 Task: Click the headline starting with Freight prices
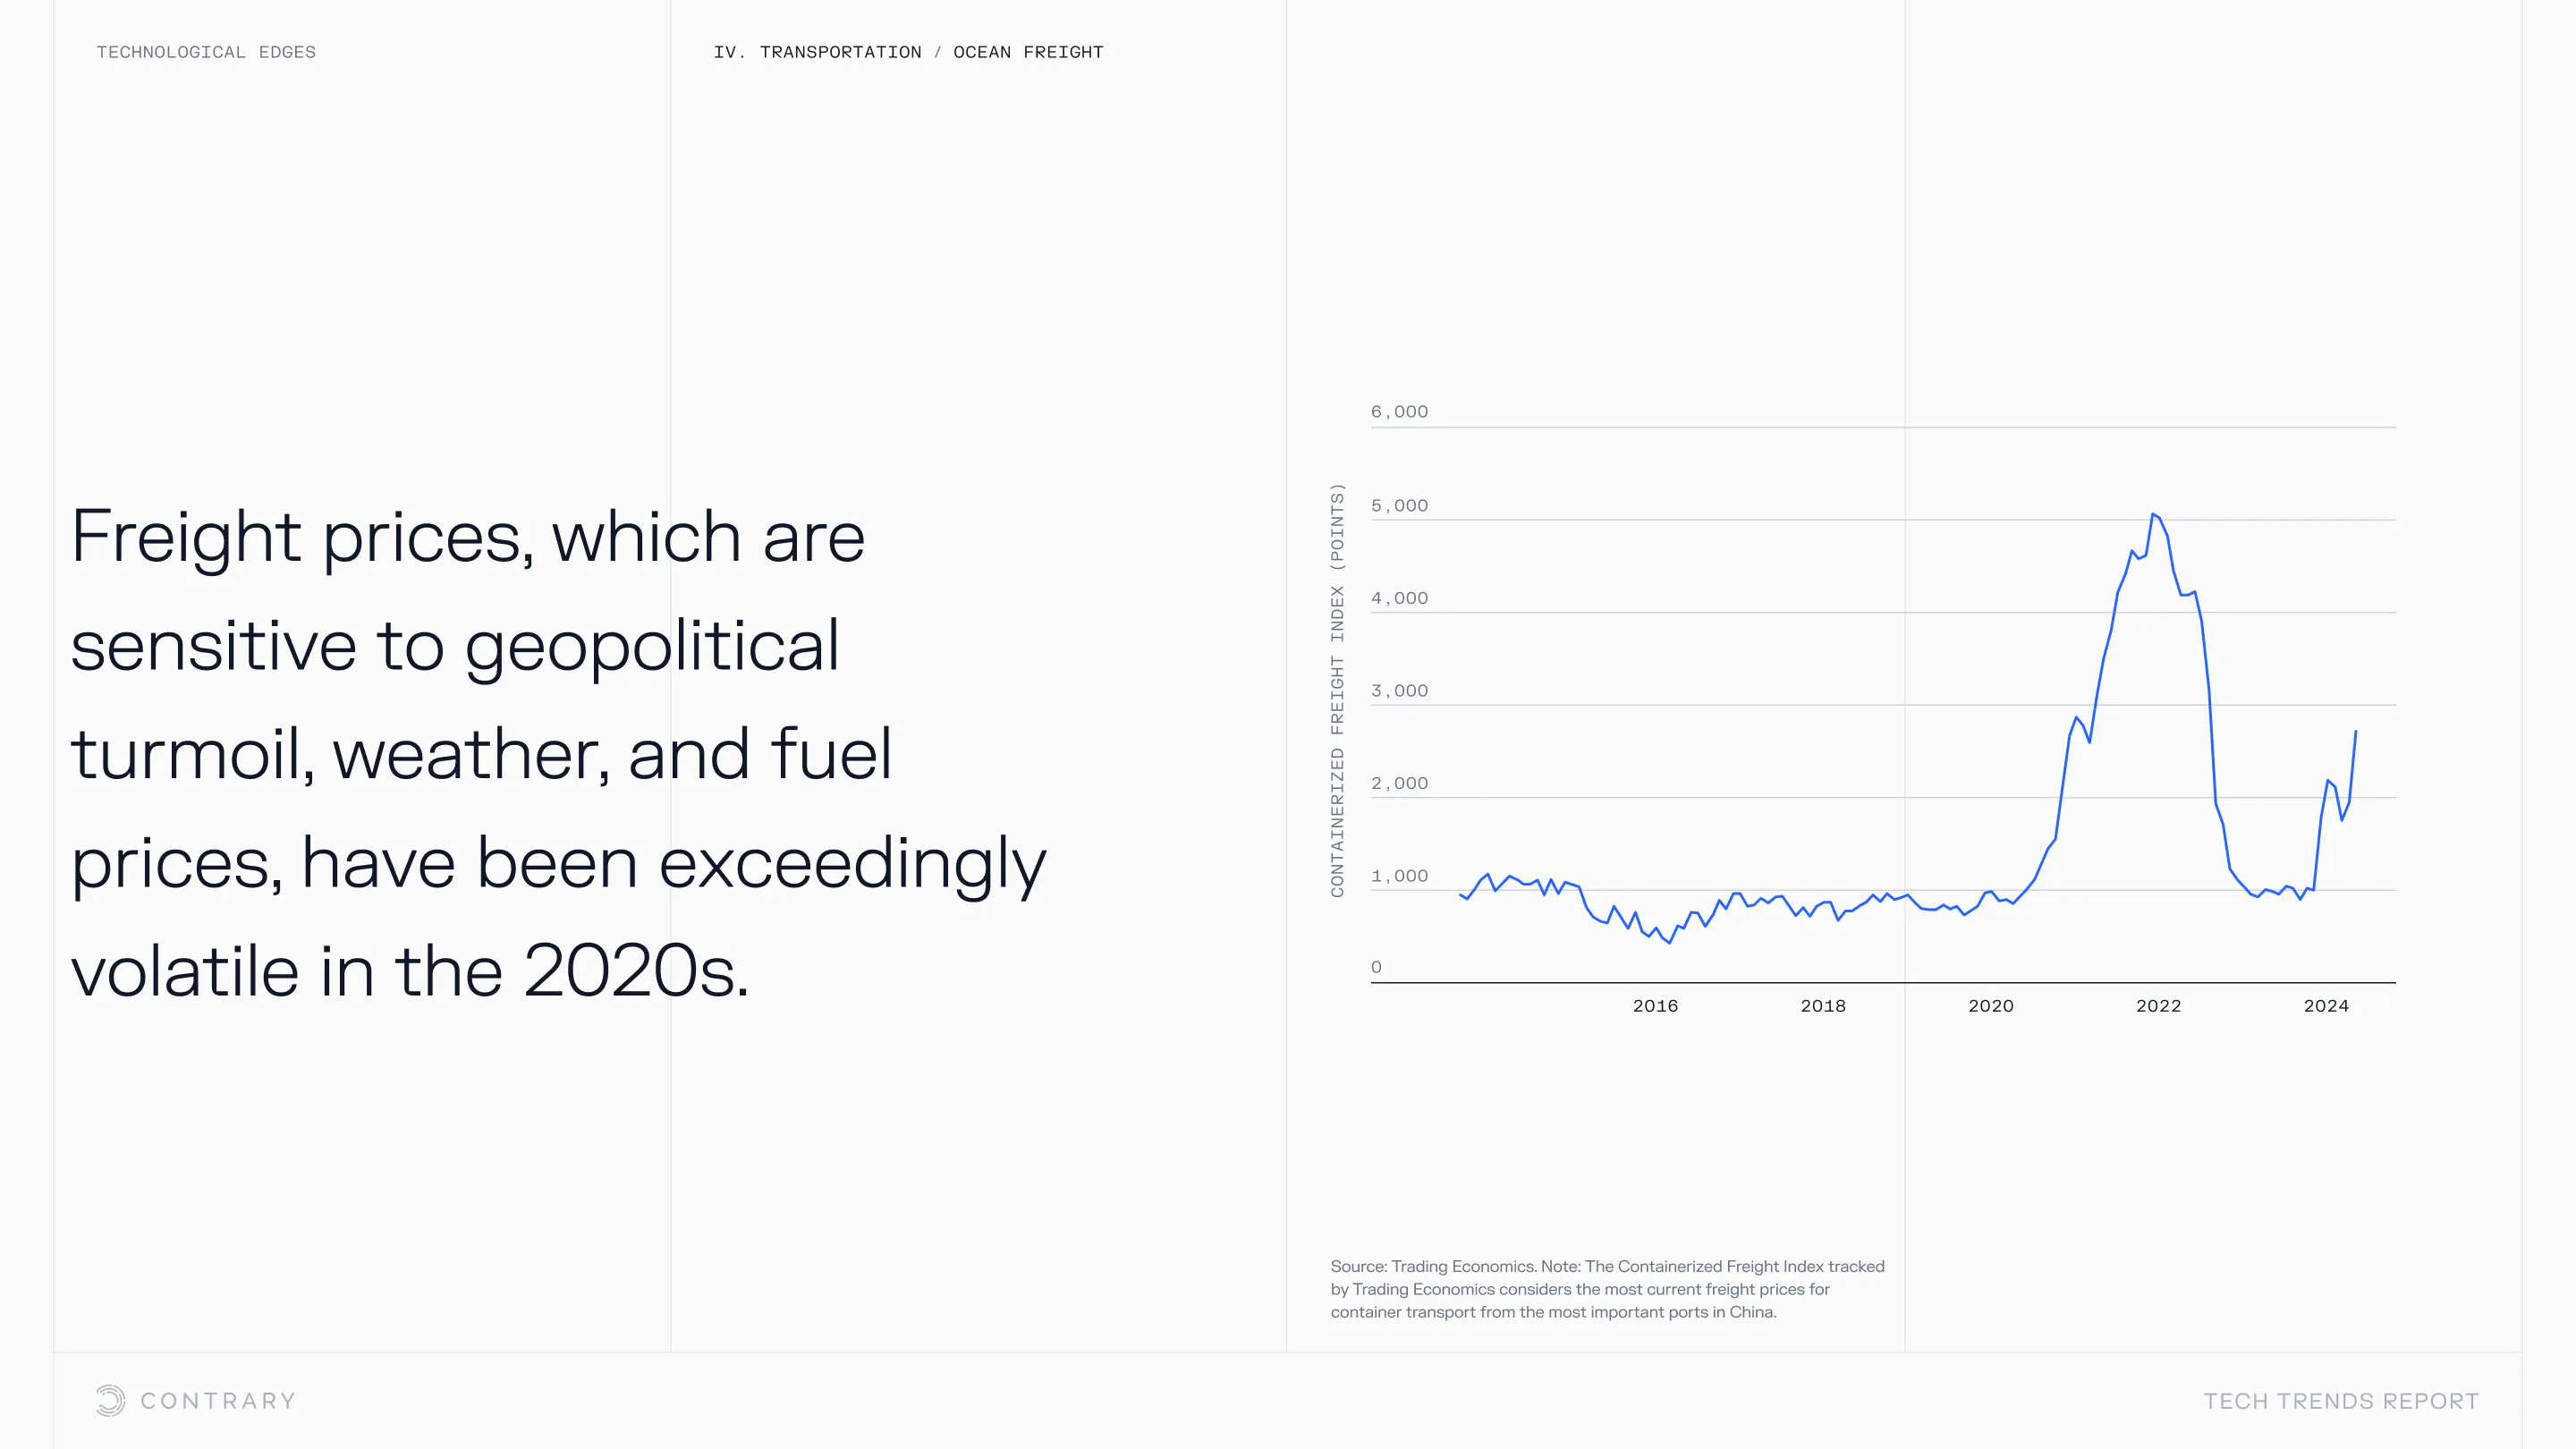(x=558, y=753)
